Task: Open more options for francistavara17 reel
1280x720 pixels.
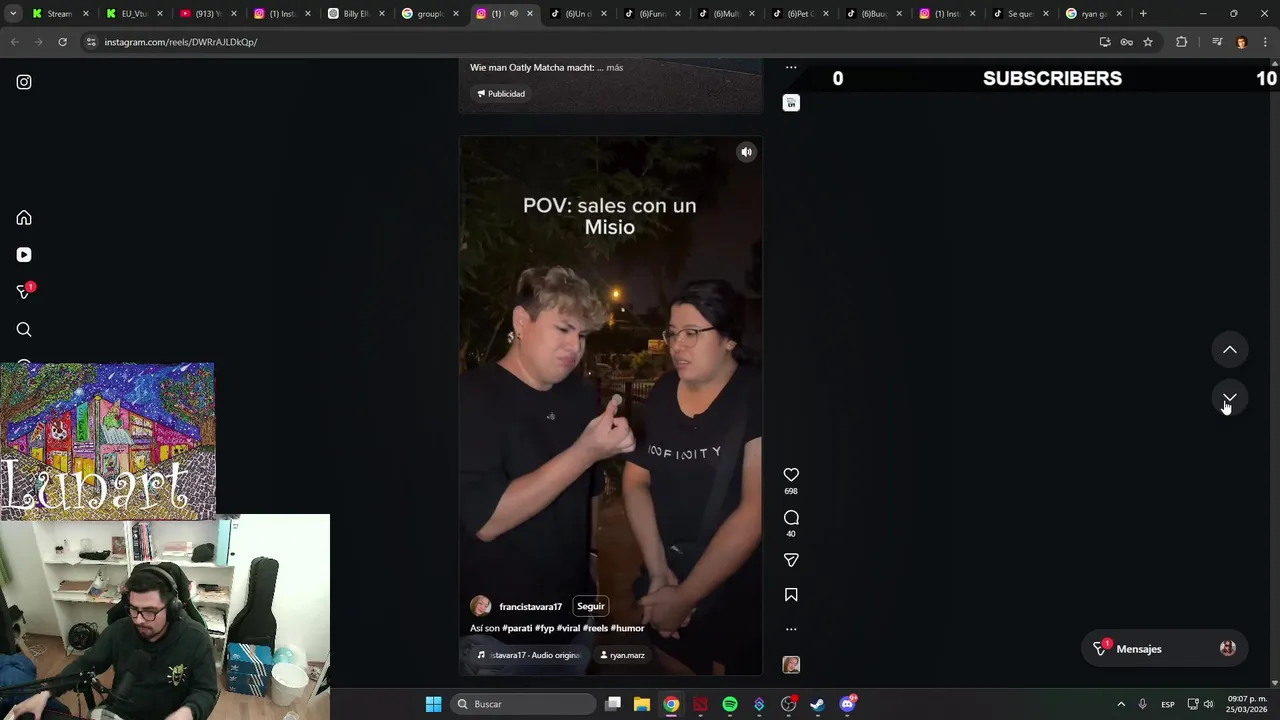Action: 791,629
